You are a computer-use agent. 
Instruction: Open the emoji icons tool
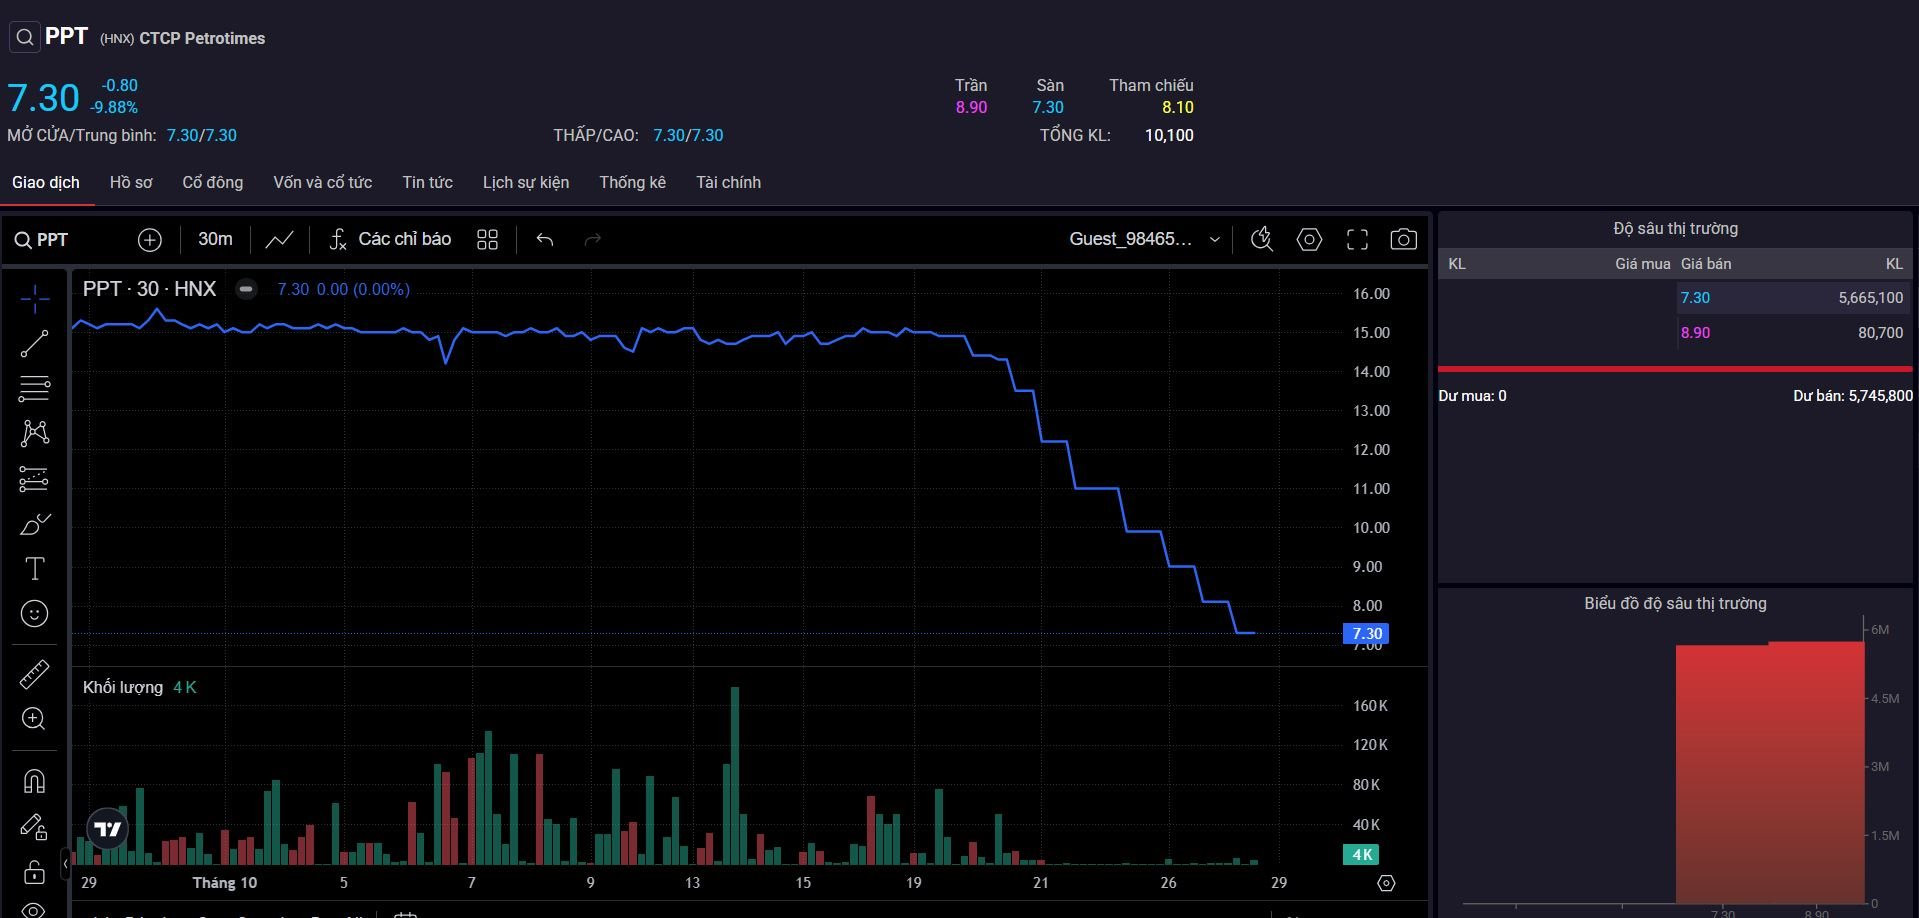34,614
